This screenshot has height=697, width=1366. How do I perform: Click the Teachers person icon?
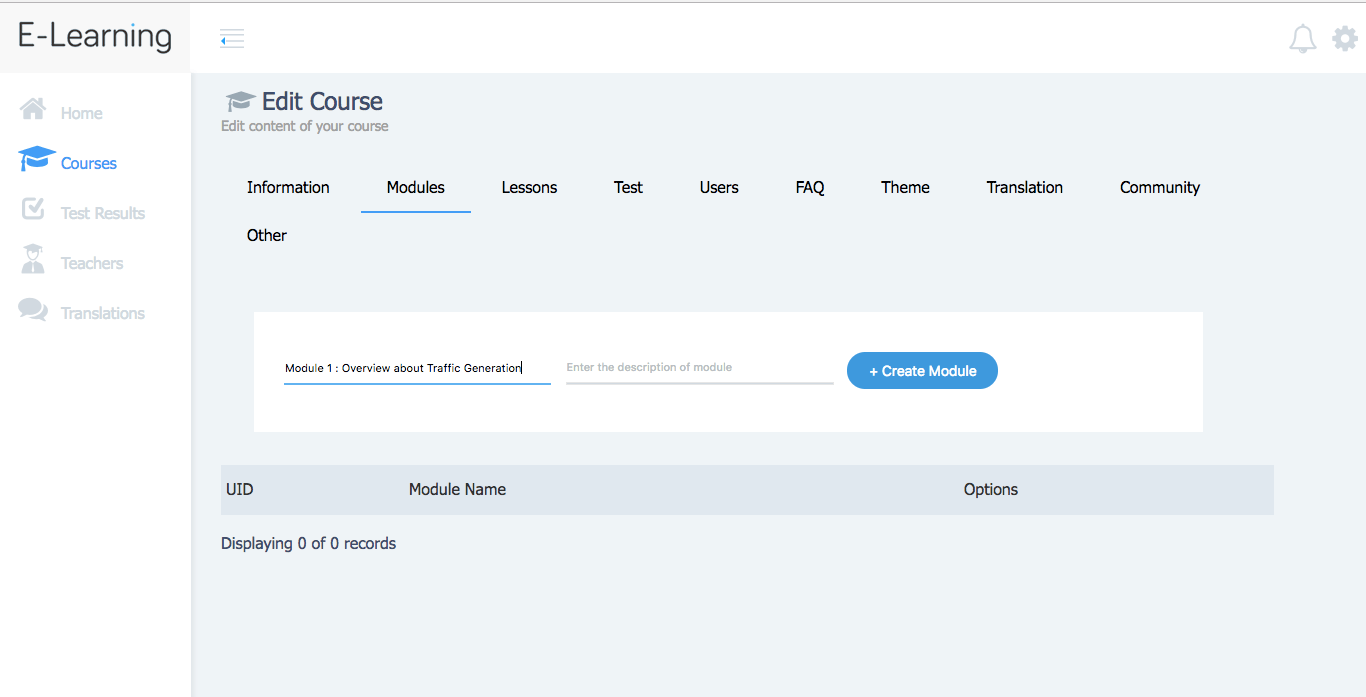point(33,259)
